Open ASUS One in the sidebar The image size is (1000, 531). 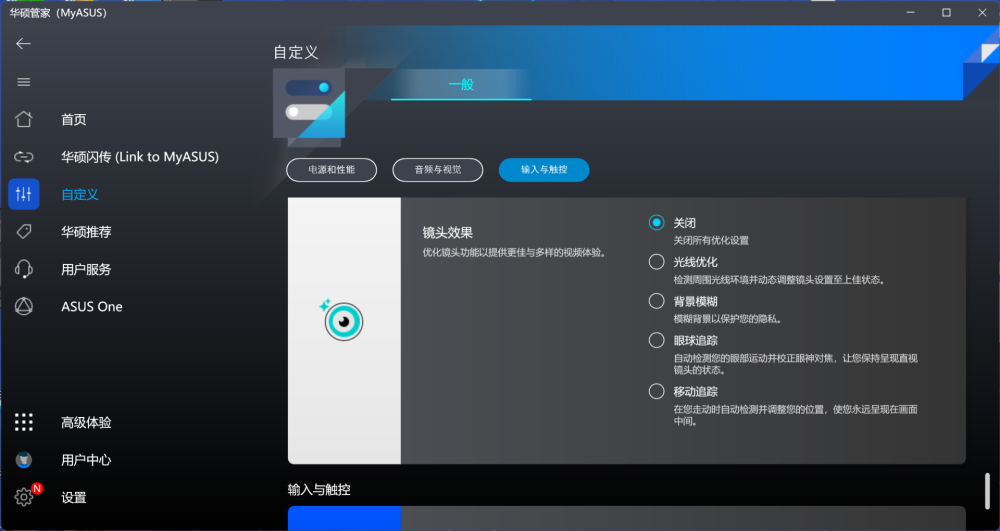tap(92, 307)
